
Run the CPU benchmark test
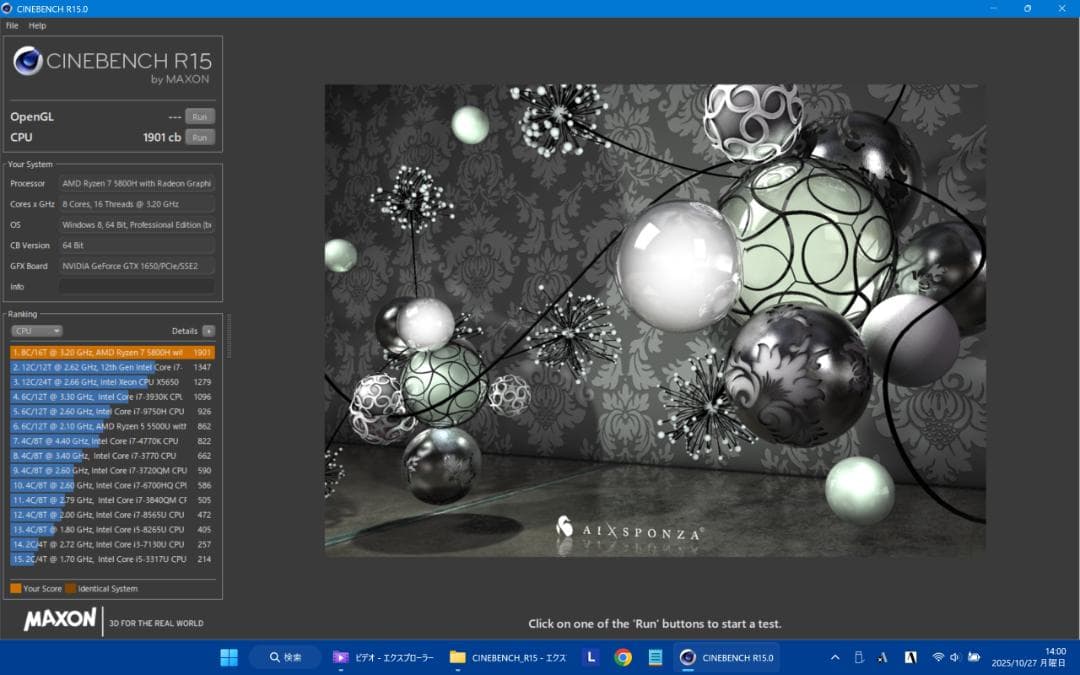(199, 137)
